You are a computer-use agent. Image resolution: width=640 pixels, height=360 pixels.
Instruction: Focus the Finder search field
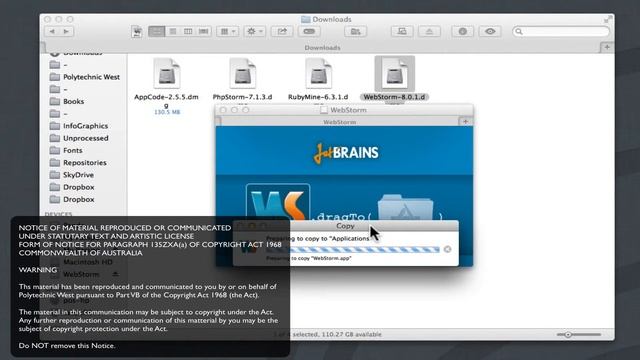(x=561, y=31)
